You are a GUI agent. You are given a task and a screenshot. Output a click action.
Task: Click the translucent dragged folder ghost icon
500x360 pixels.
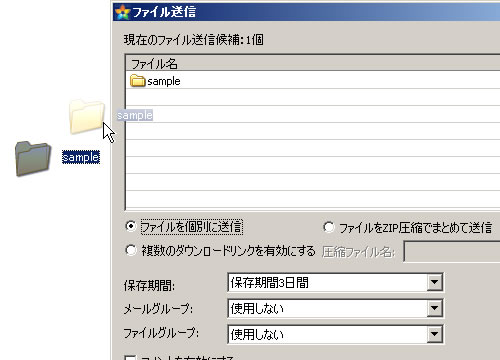tap(87, 116)
